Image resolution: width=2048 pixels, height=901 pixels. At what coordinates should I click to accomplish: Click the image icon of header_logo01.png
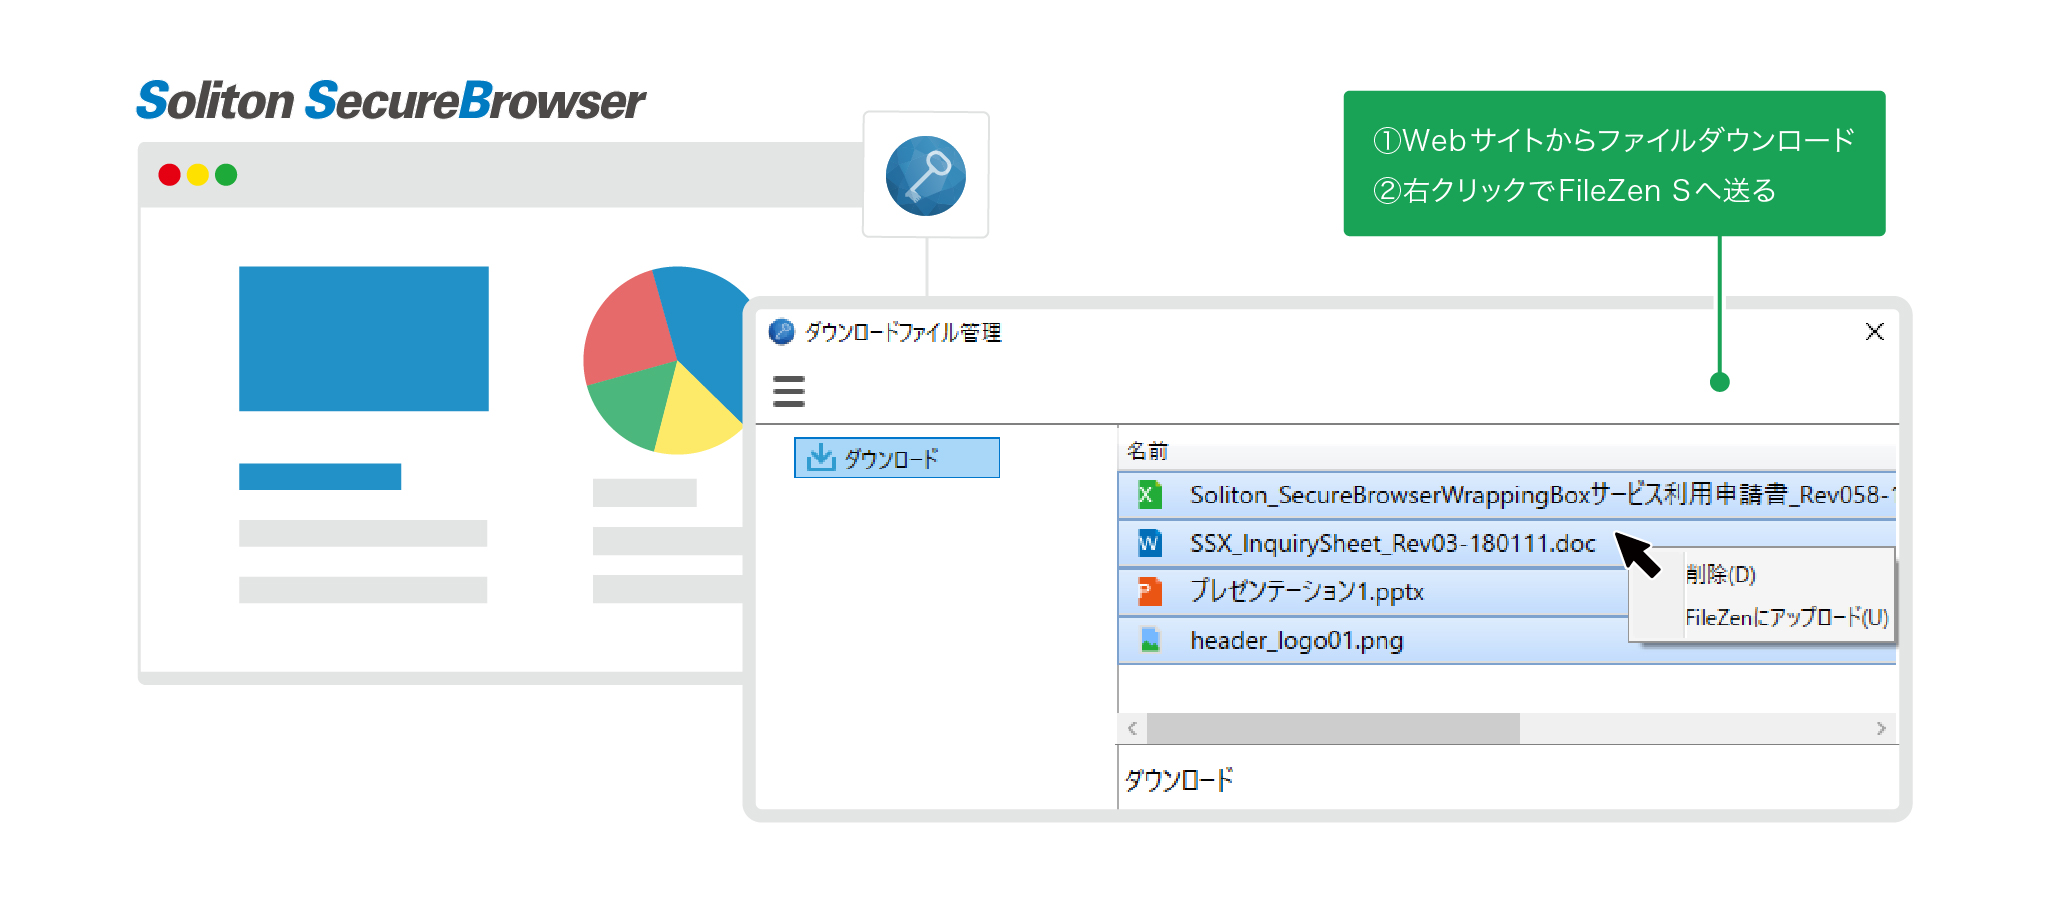coord(1149,640)
